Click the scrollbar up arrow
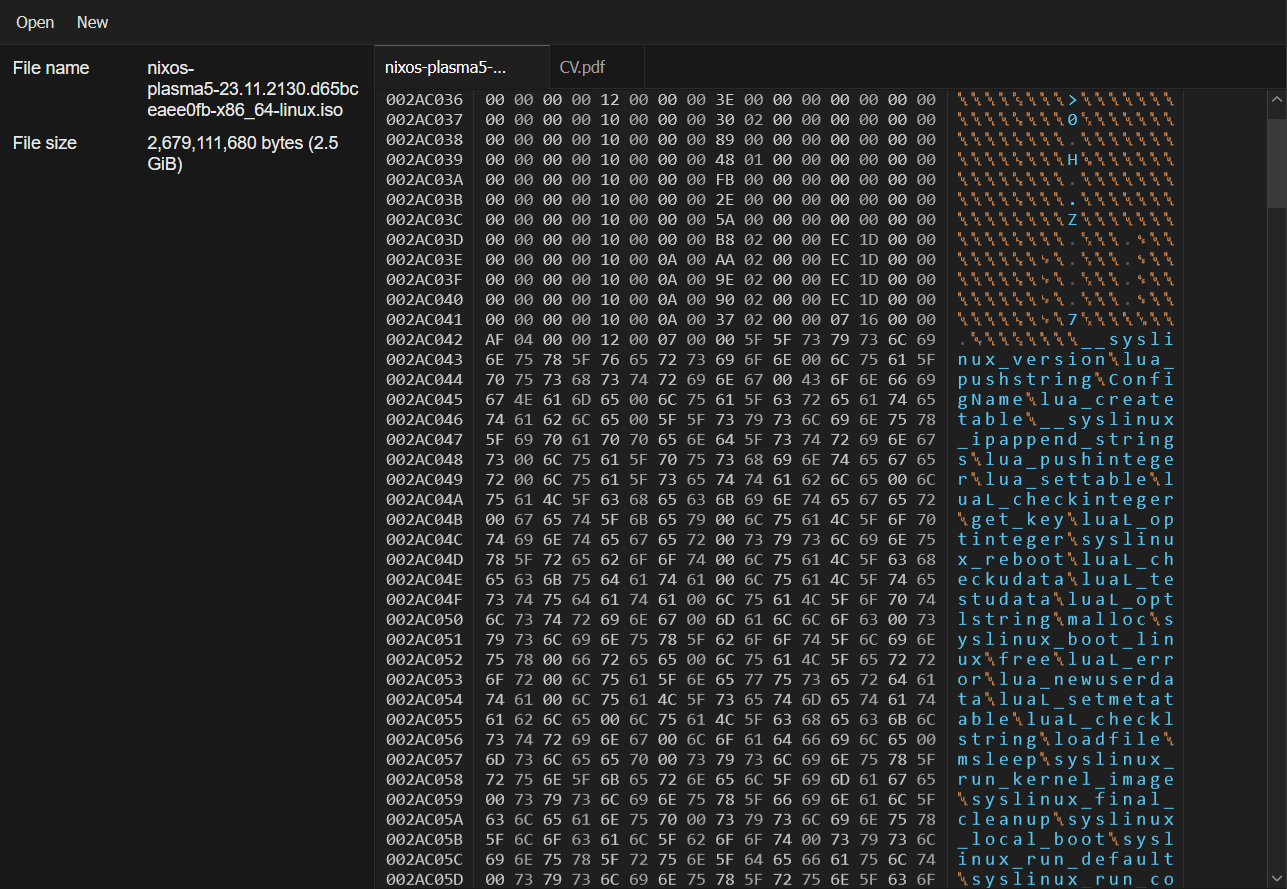 pos(1276,99)
